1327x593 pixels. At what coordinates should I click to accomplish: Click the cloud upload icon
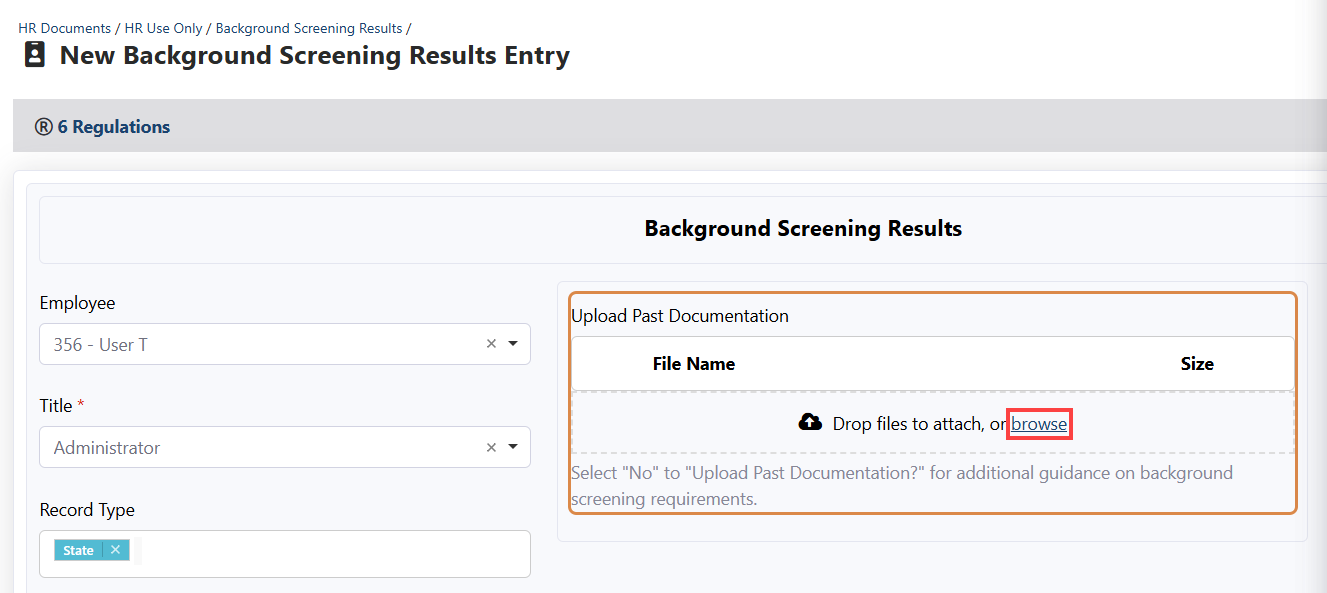click(x=810, y=423)
